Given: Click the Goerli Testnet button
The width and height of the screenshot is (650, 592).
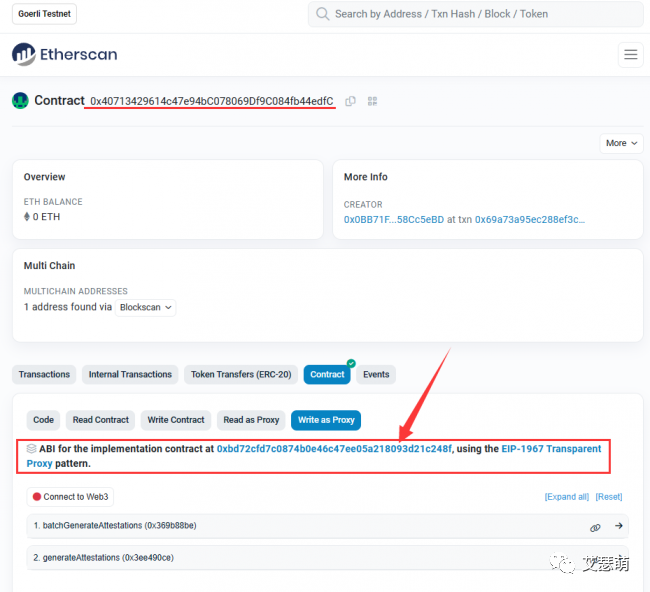Looking at the screenshot, I should (44, 14).
